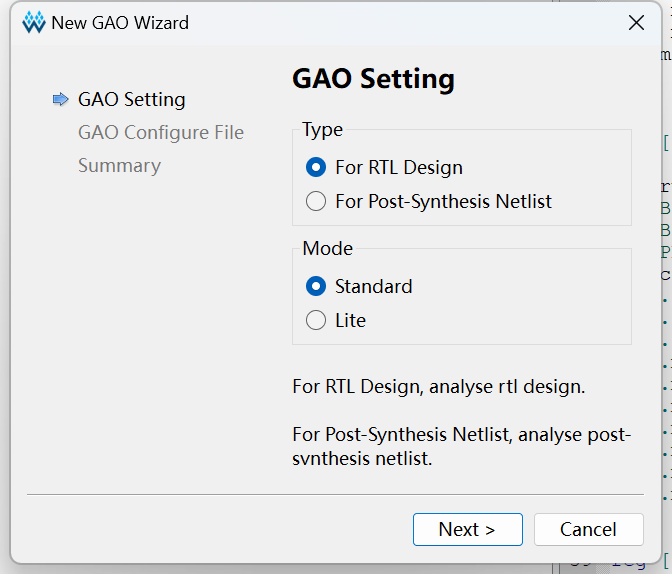Click the blue arrow step indicator
Image resolution: width=672 pixels, height=574 pixels.
(60, 99)
